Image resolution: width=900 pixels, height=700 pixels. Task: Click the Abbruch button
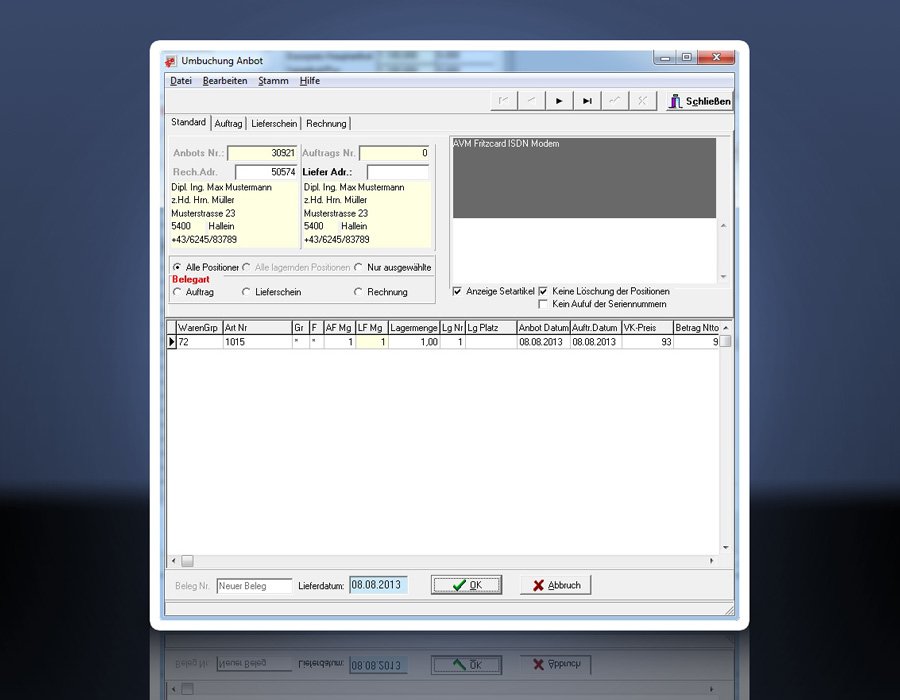click(x=556, y=585)
